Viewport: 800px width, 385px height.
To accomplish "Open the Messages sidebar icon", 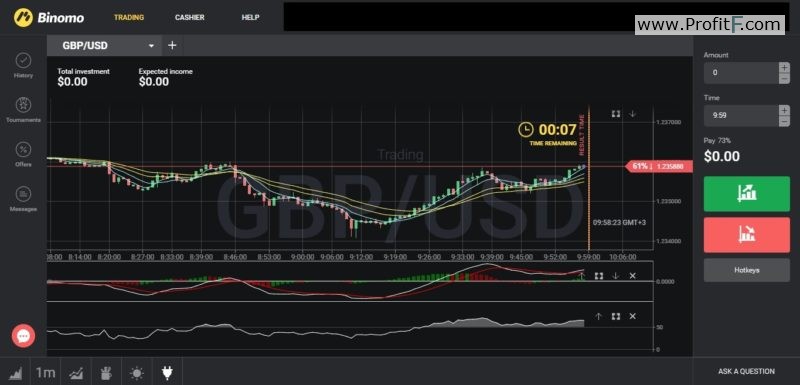I will [23, 194].
